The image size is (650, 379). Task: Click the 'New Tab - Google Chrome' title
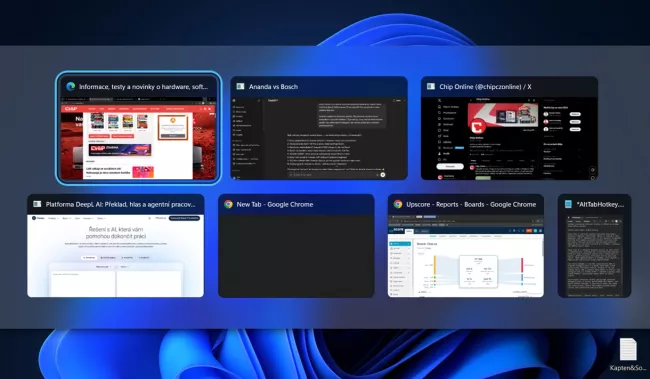[x=275, y=204]
